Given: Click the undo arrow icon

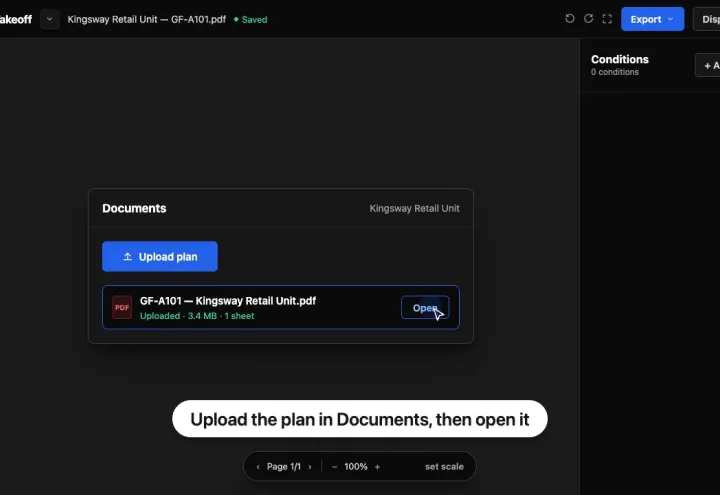Looking at the screenshot, I should (x=570, y=19).
